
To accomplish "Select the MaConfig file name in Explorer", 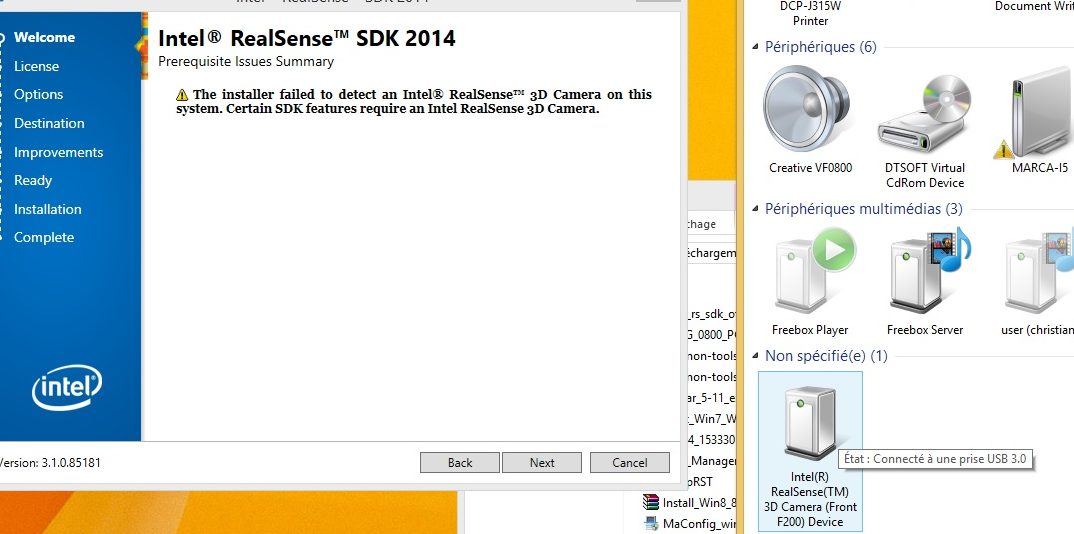I will click(x=699, y=524).
